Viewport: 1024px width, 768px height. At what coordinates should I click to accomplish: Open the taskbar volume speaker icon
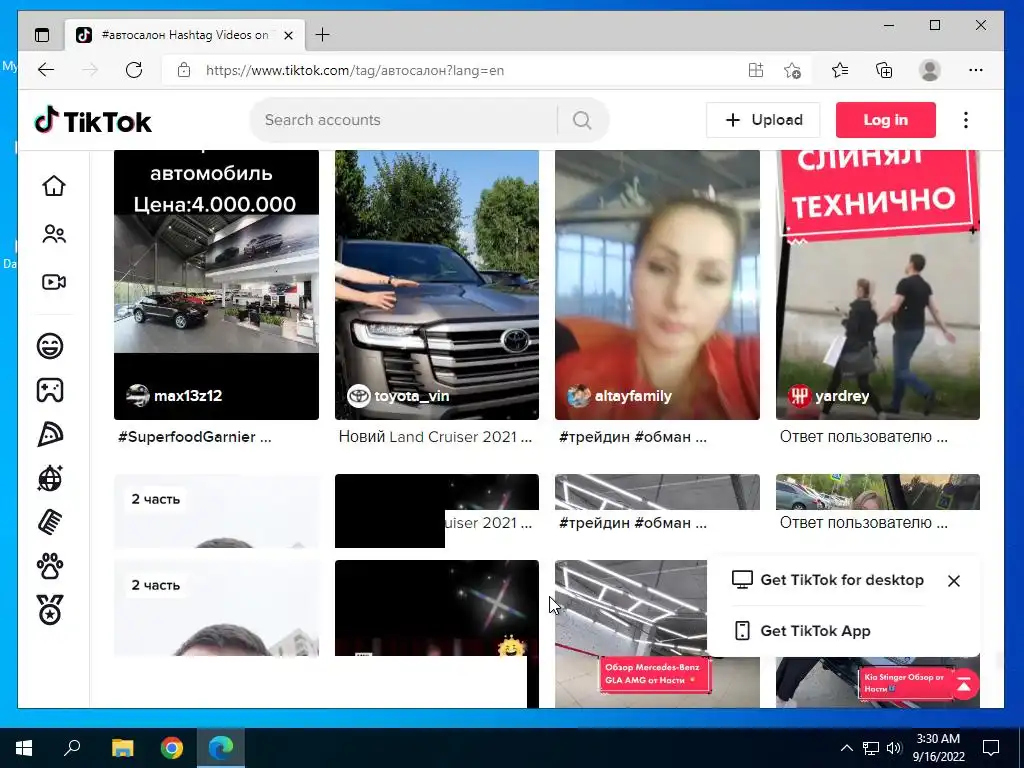click(894, 748)
